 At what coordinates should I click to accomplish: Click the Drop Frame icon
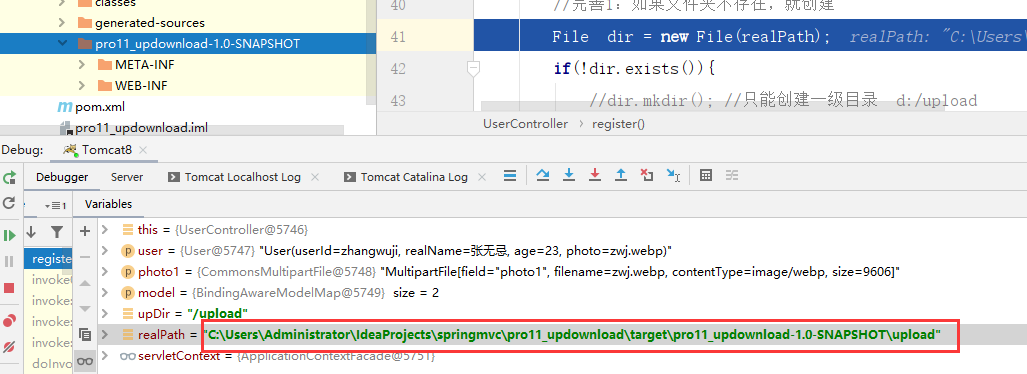647,175
